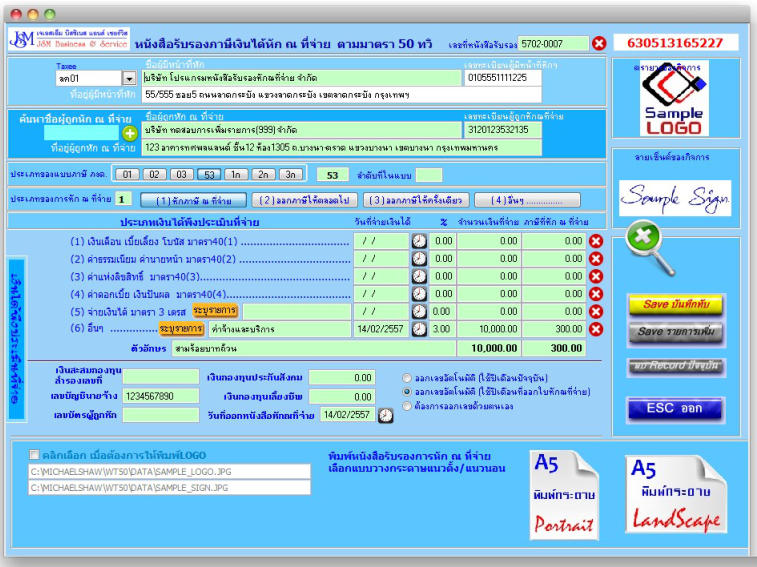Click the magnifier with green X icon
Viewport: 757px width, 567px height.
pyautogui.click(x=650, y=248)
